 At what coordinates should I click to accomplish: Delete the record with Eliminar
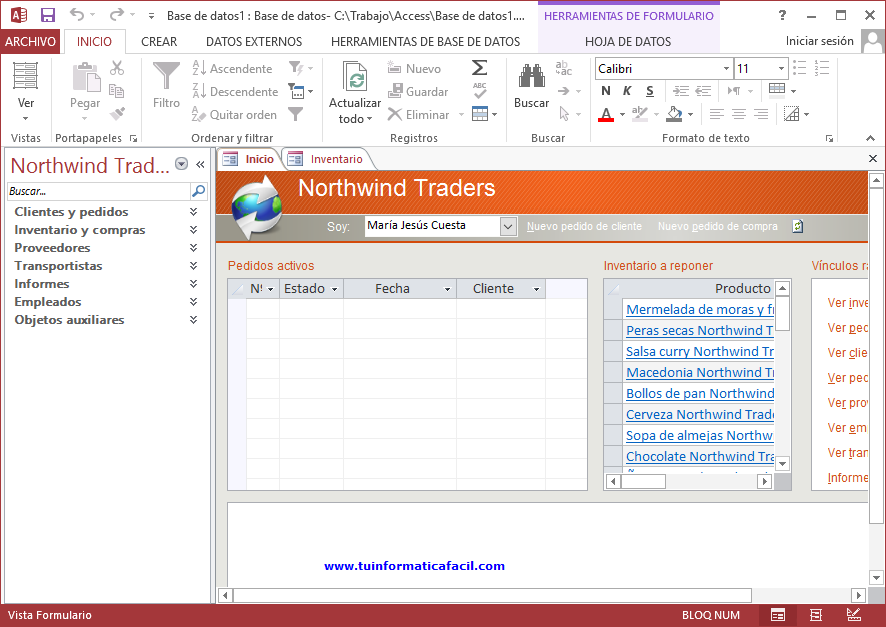(419, 115)
